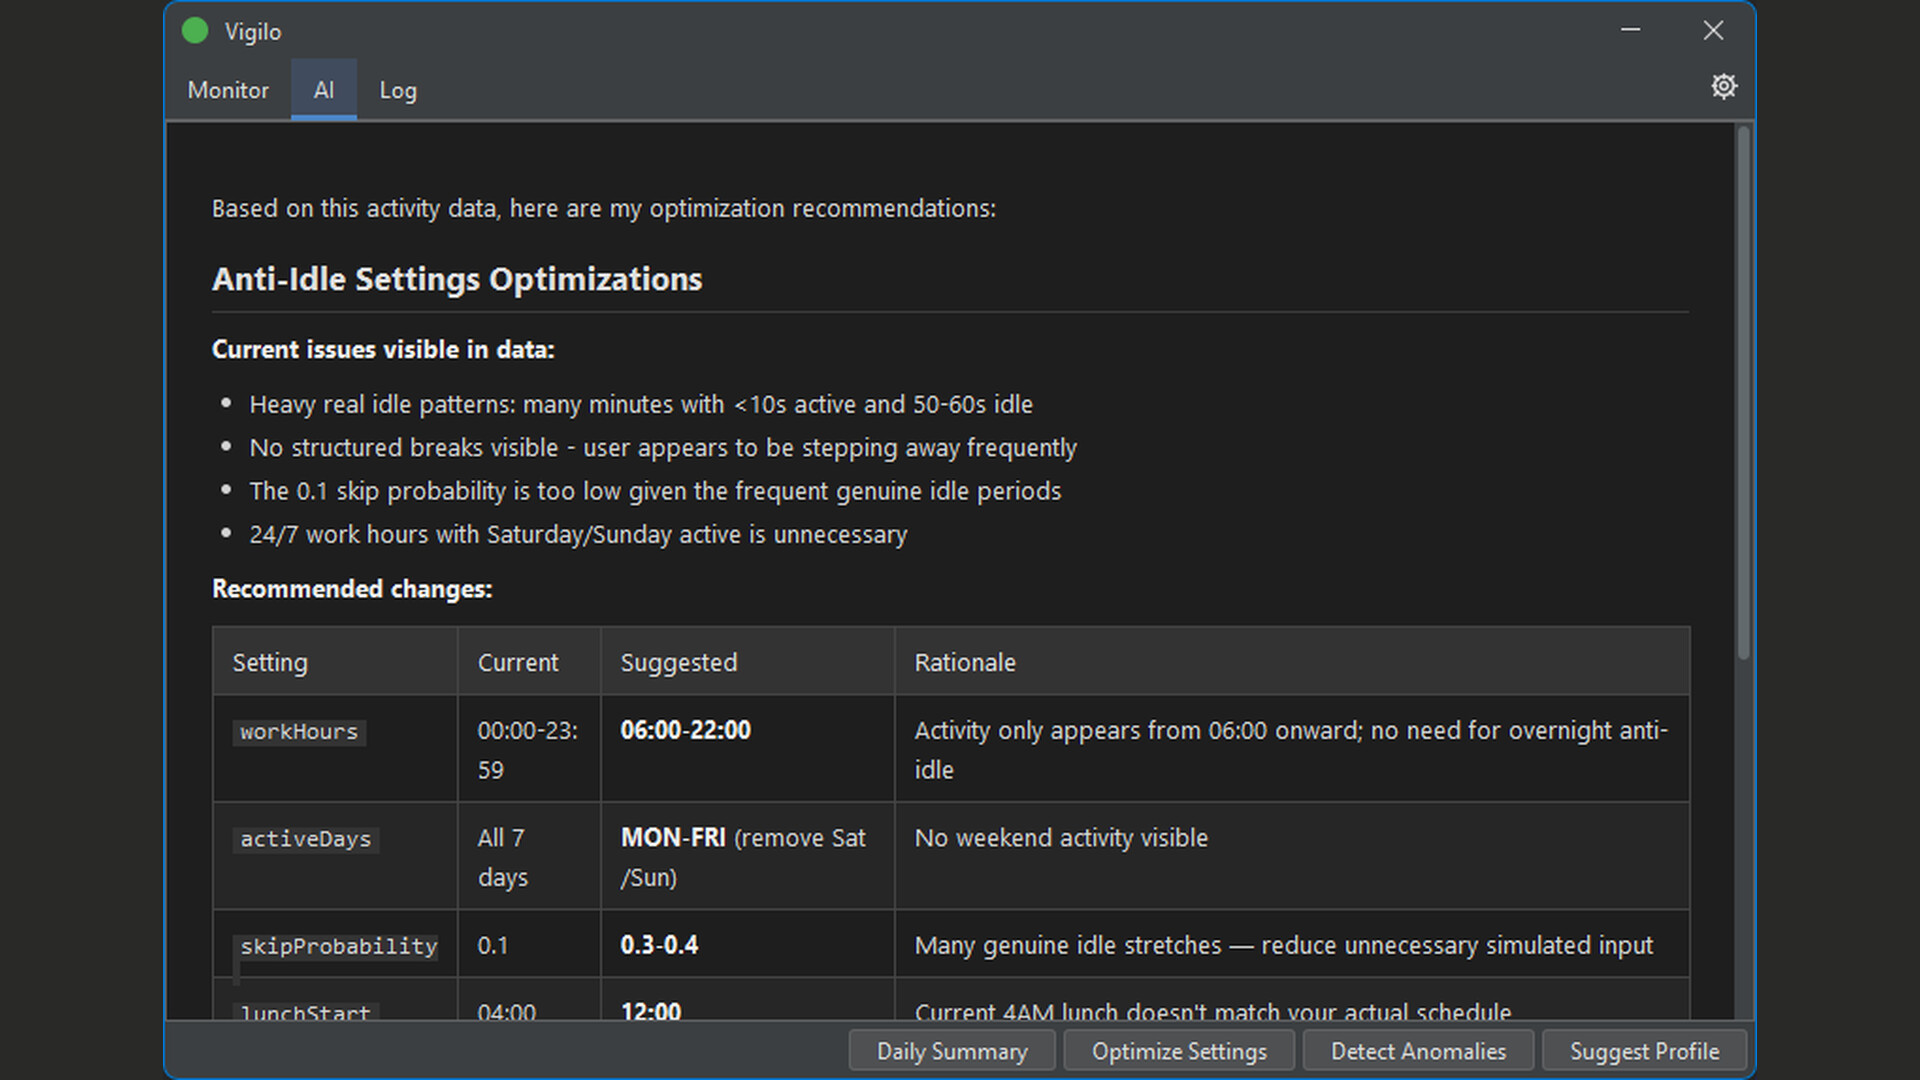The image size is (1920, 1080).
Task: Open the settings gear icon
Action: [1723, 87]
